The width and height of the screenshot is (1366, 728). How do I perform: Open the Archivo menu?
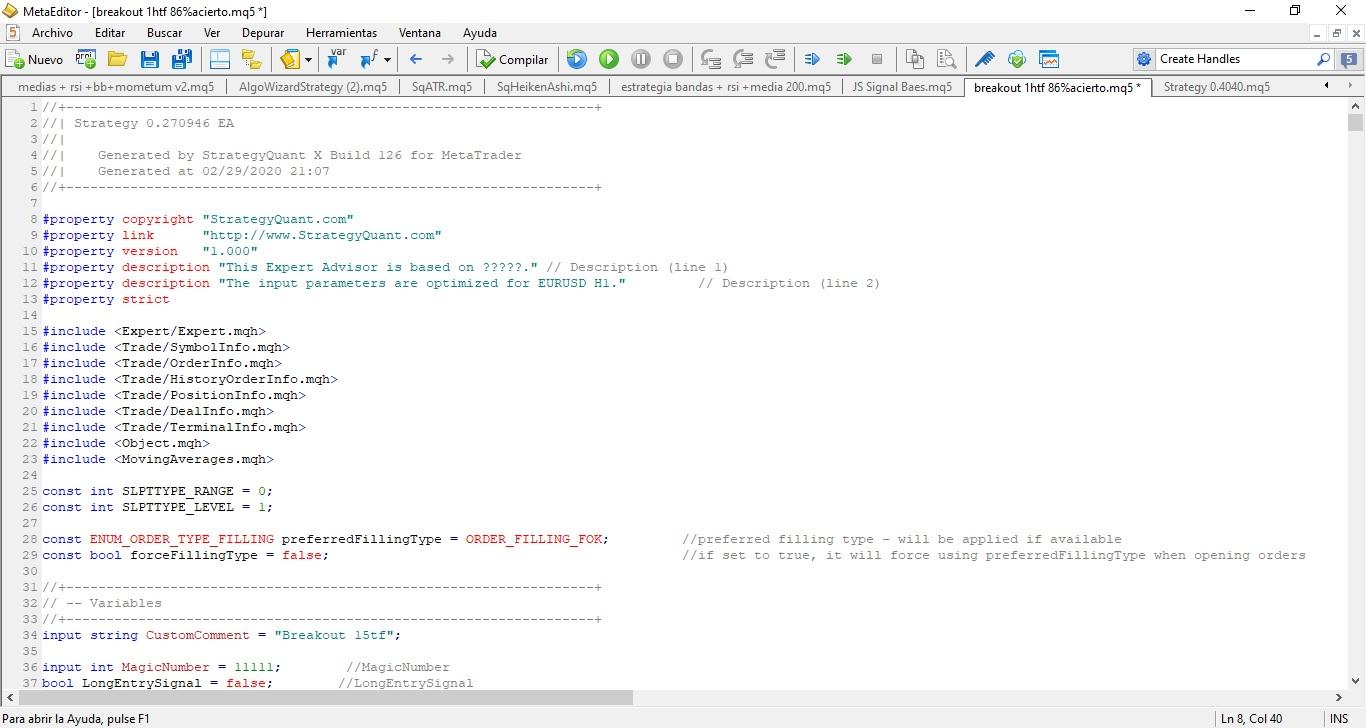[52, 33]
